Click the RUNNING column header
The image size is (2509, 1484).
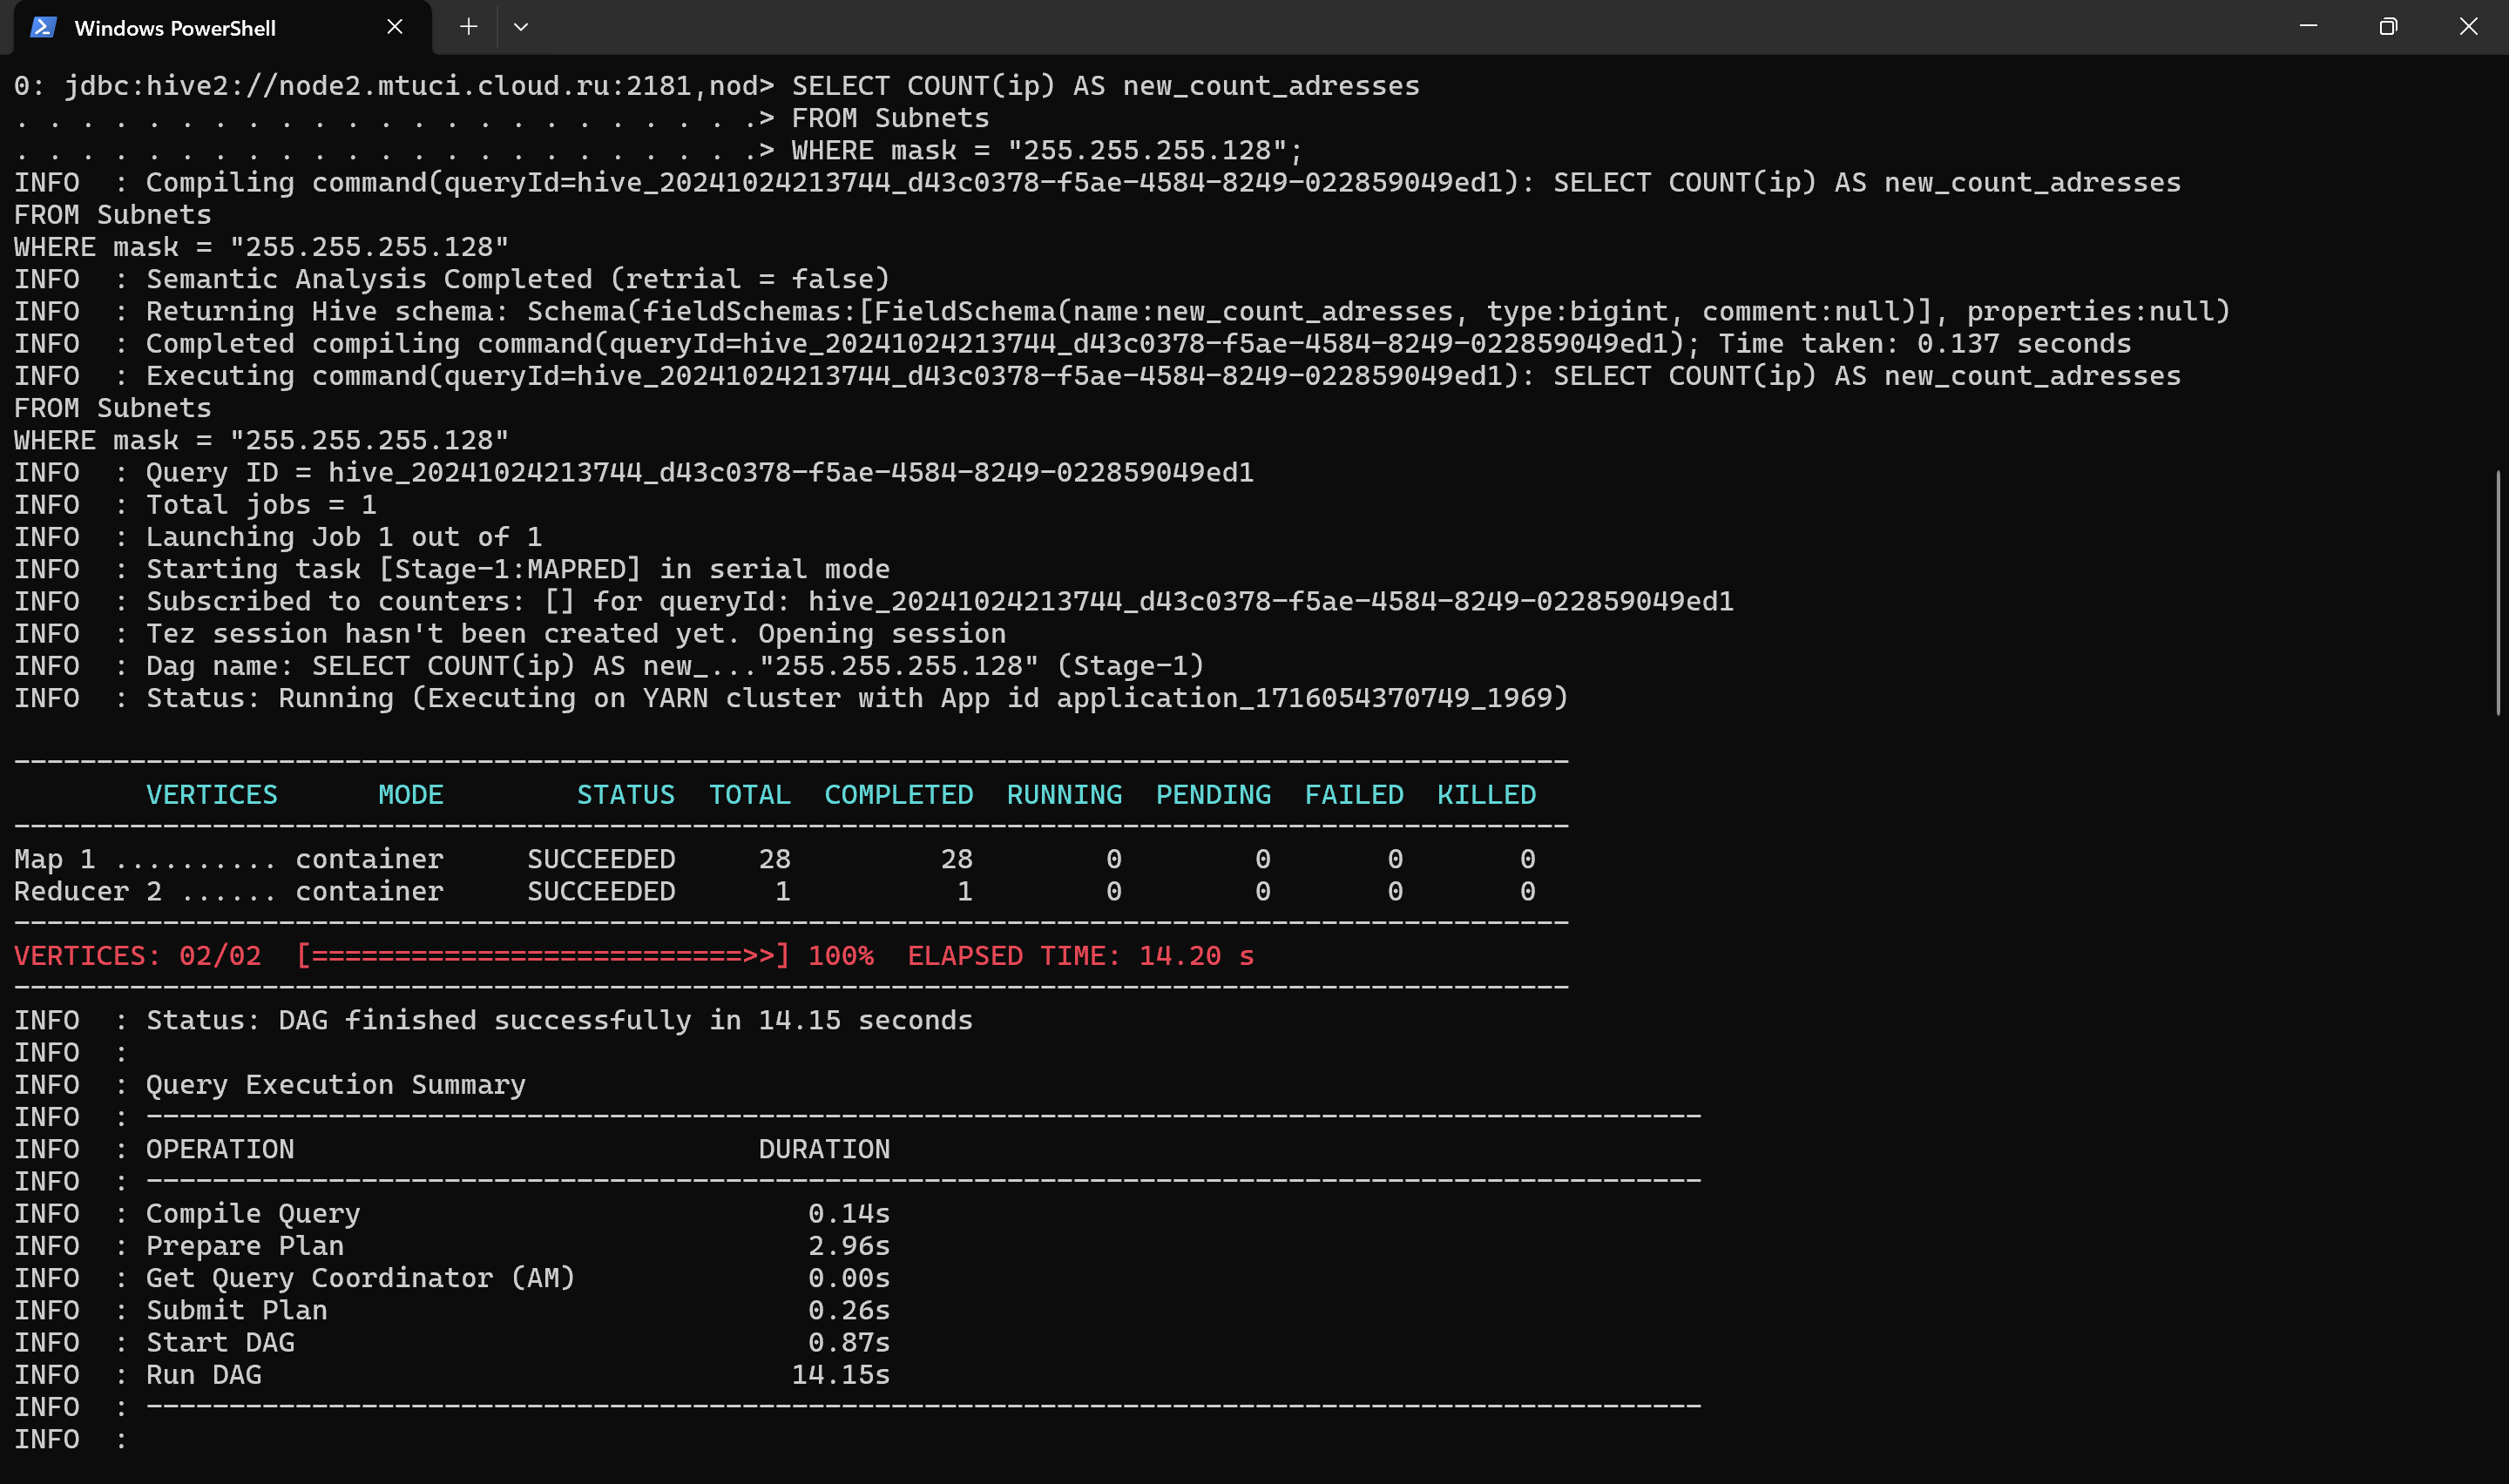coord(1064,795)
